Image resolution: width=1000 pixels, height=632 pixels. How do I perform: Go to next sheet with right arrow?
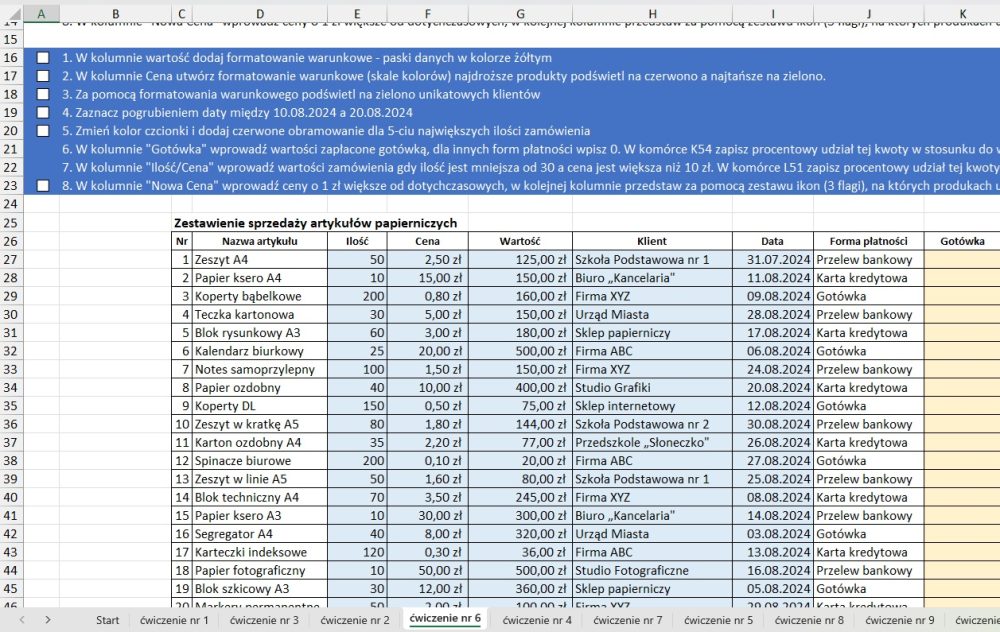[48, 619]
